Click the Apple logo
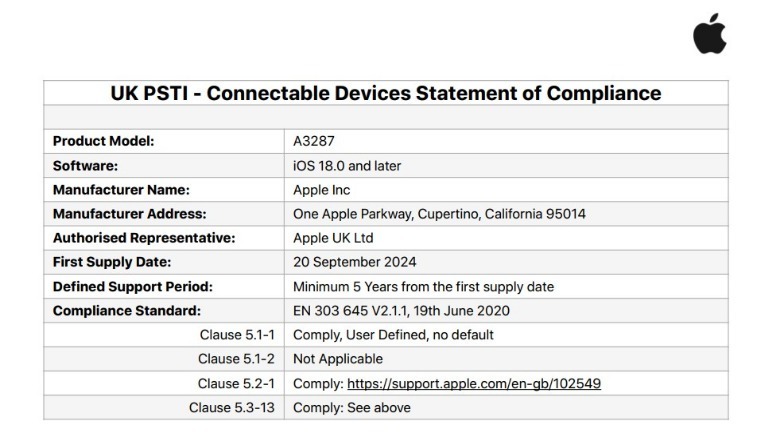 [x=710, y=33]
